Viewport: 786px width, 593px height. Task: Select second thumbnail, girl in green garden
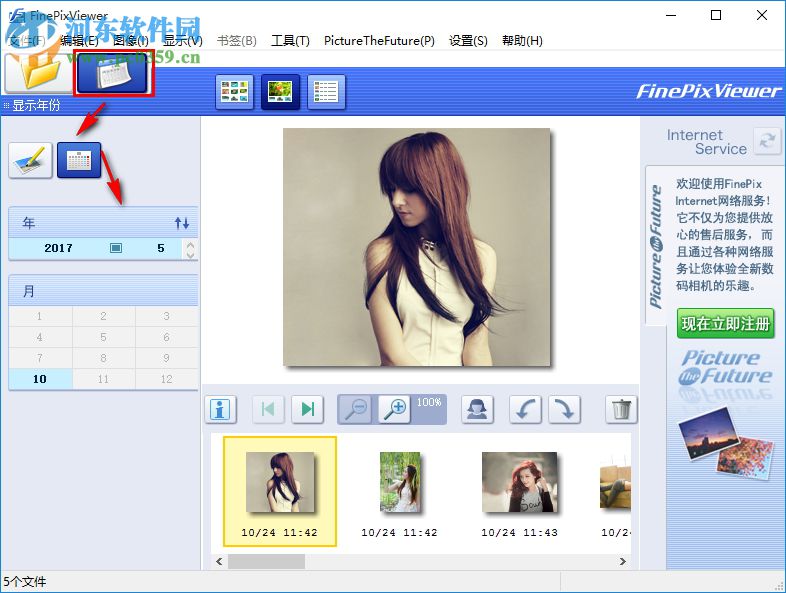pos(400,482)
